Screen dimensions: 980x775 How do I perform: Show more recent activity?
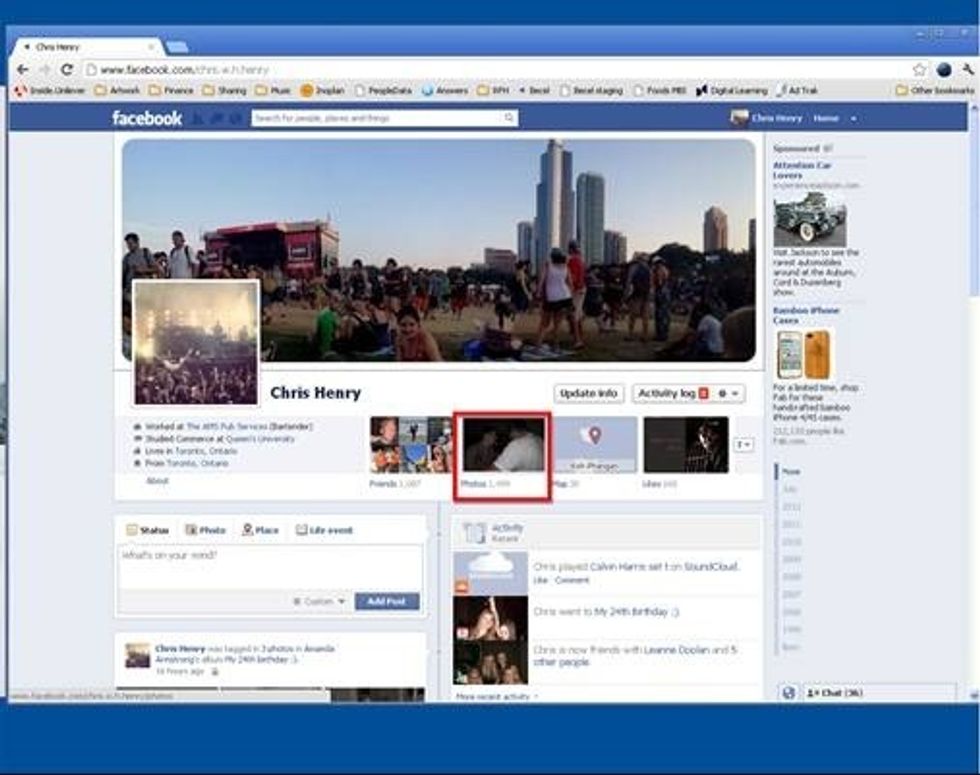point(497,696)
